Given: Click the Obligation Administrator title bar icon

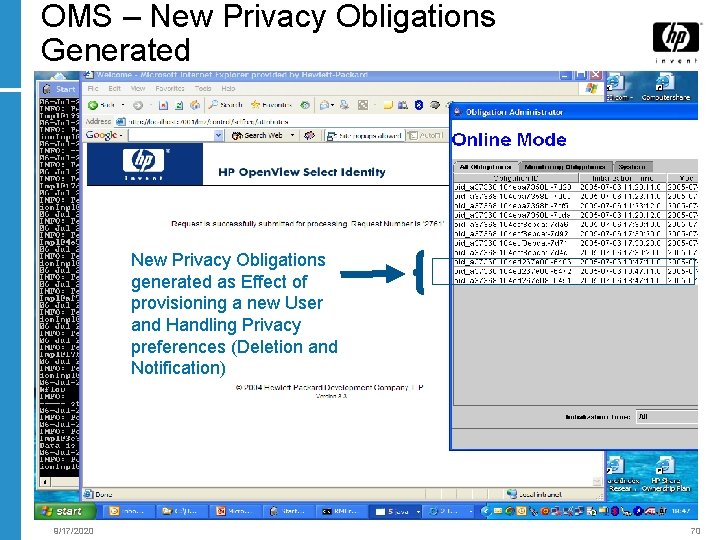Looking at the screenshot, I should tap(457, 112).
